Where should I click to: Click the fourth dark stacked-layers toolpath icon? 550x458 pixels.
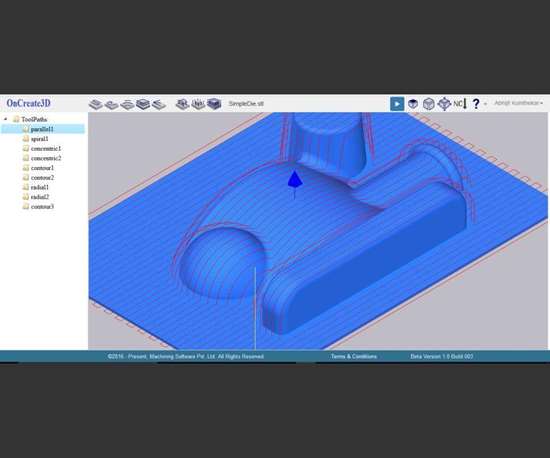[x=143, y=104]
